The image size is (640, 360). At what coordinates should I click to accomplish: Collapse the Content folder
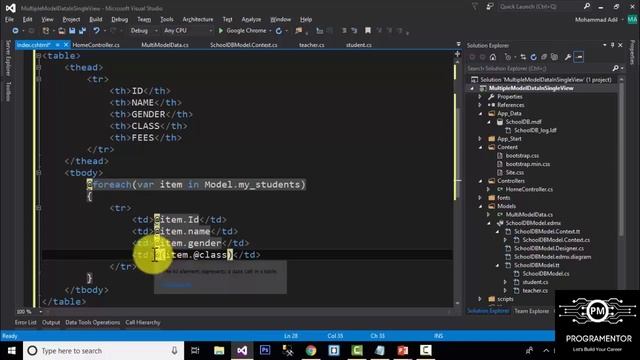coord(480,147)
